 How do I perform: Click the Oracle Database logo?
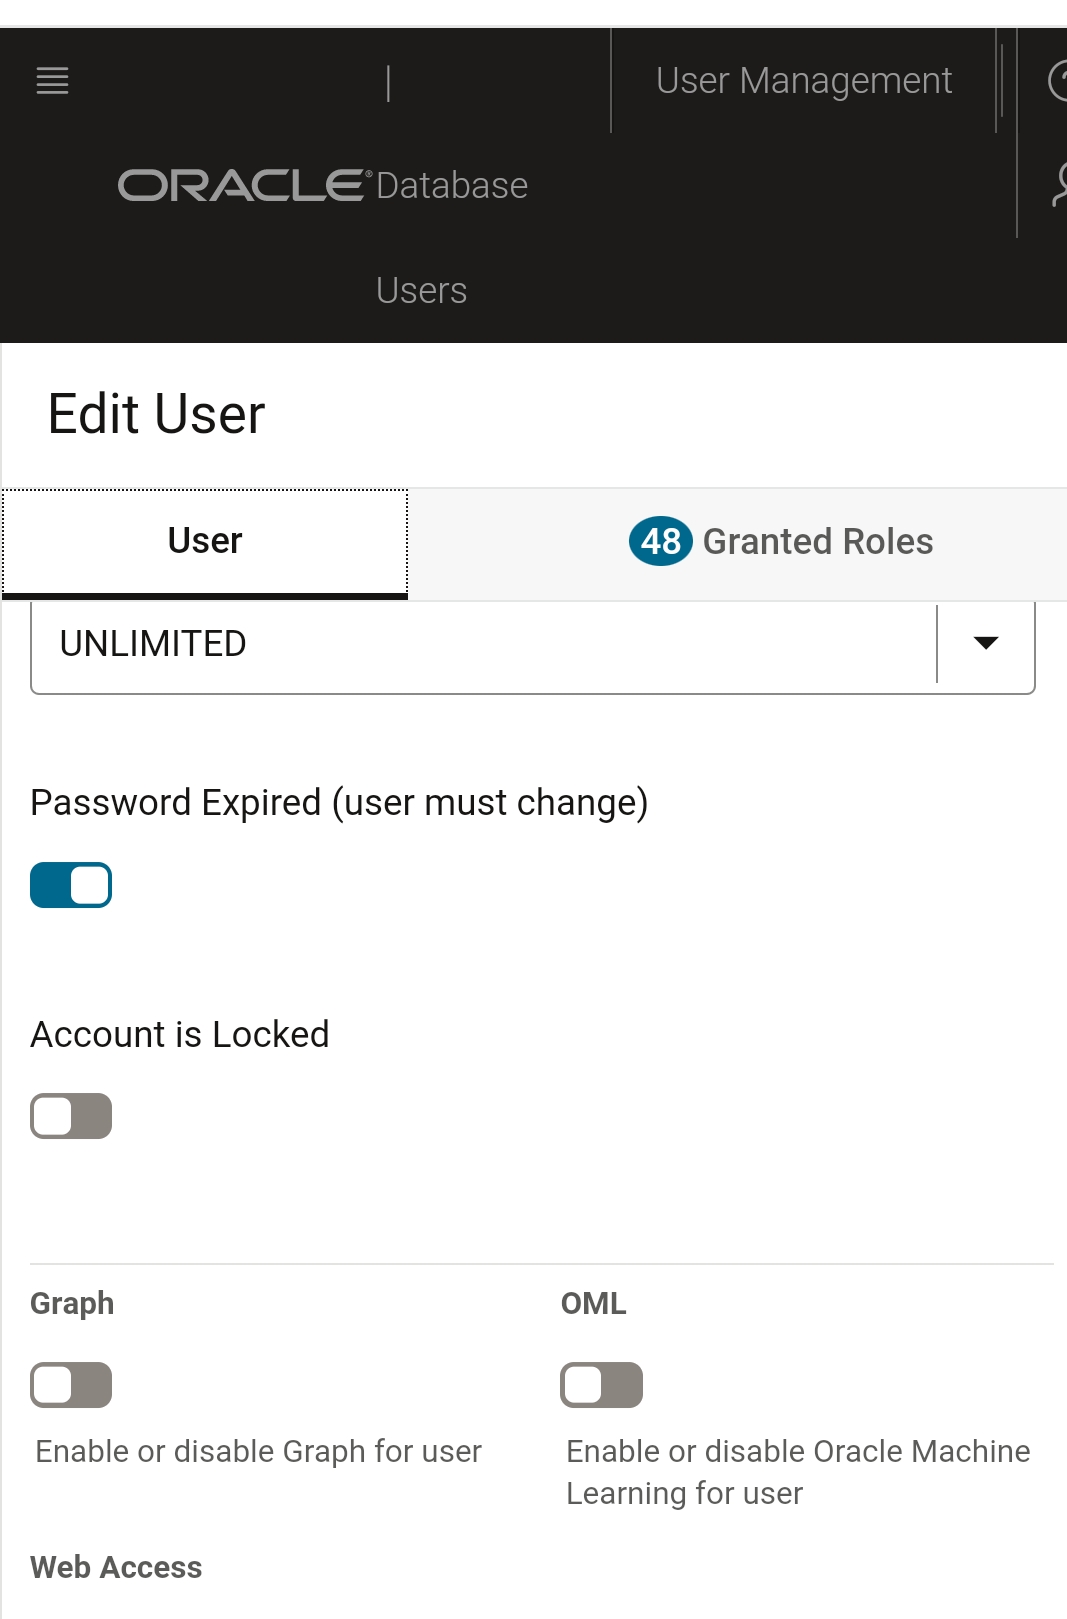(323, 185)
